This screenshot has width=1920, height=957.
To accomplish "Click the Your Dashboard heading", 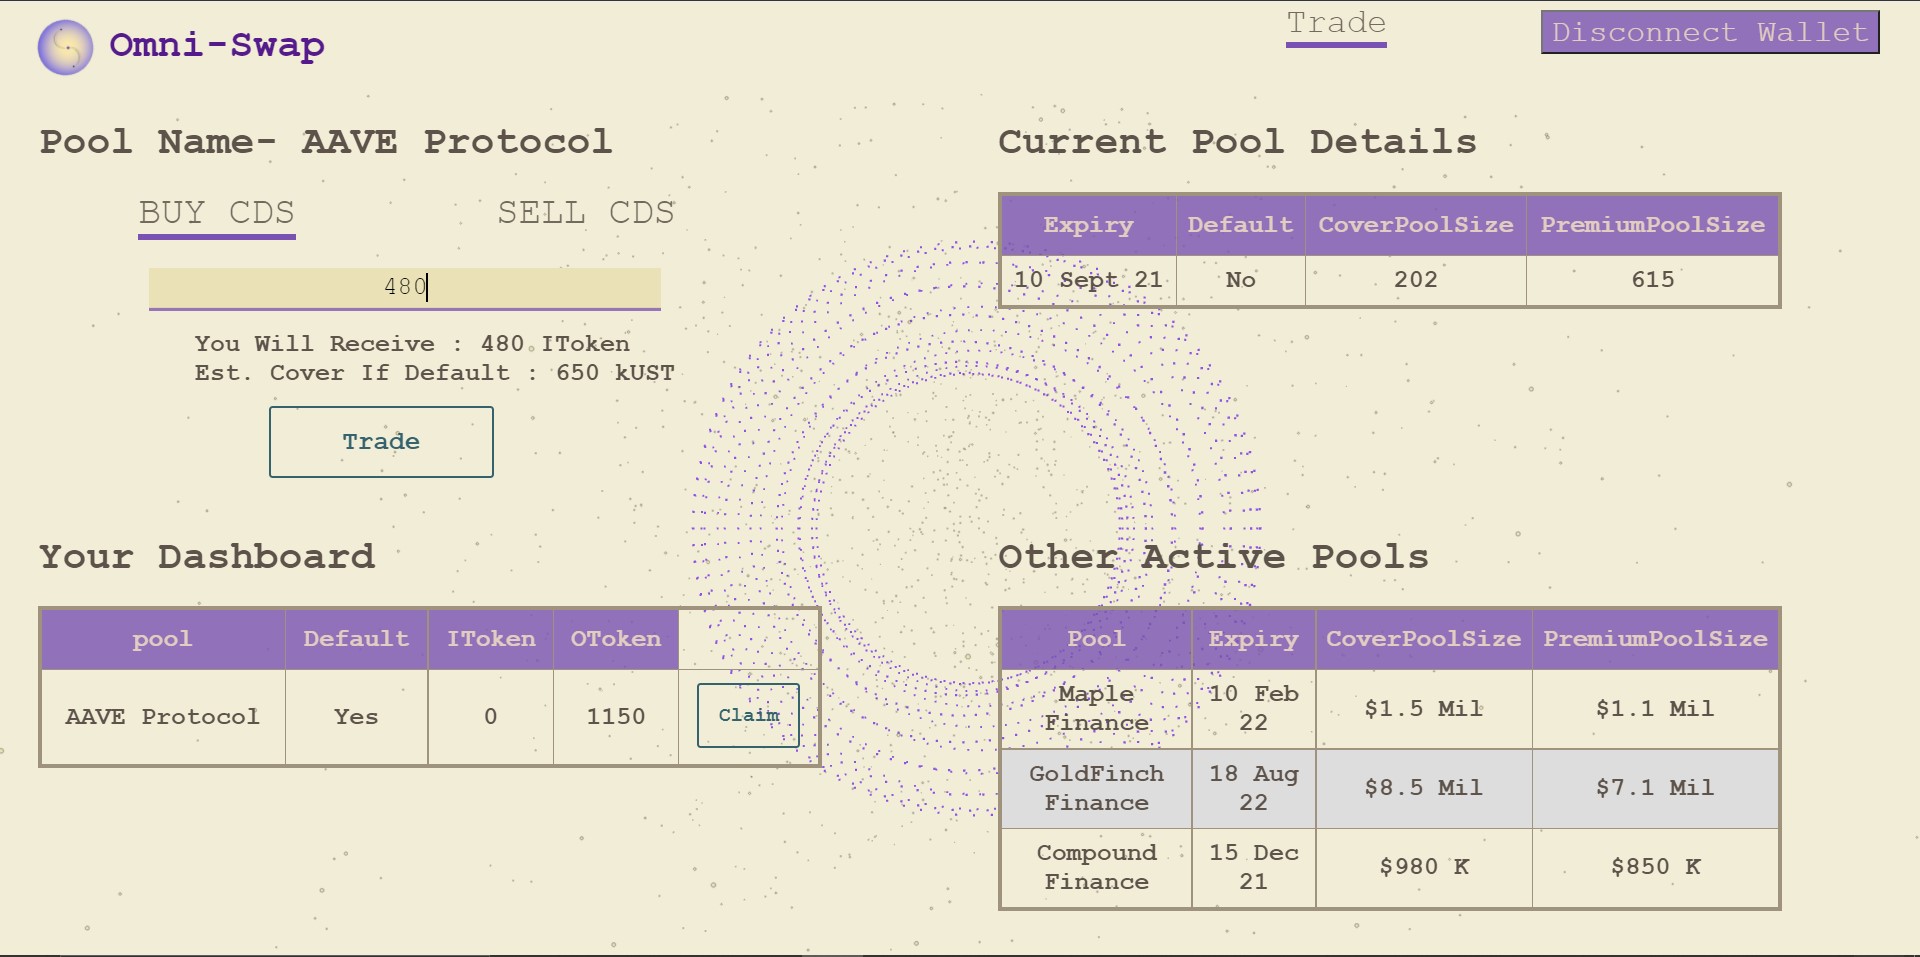I will [207, 556].
